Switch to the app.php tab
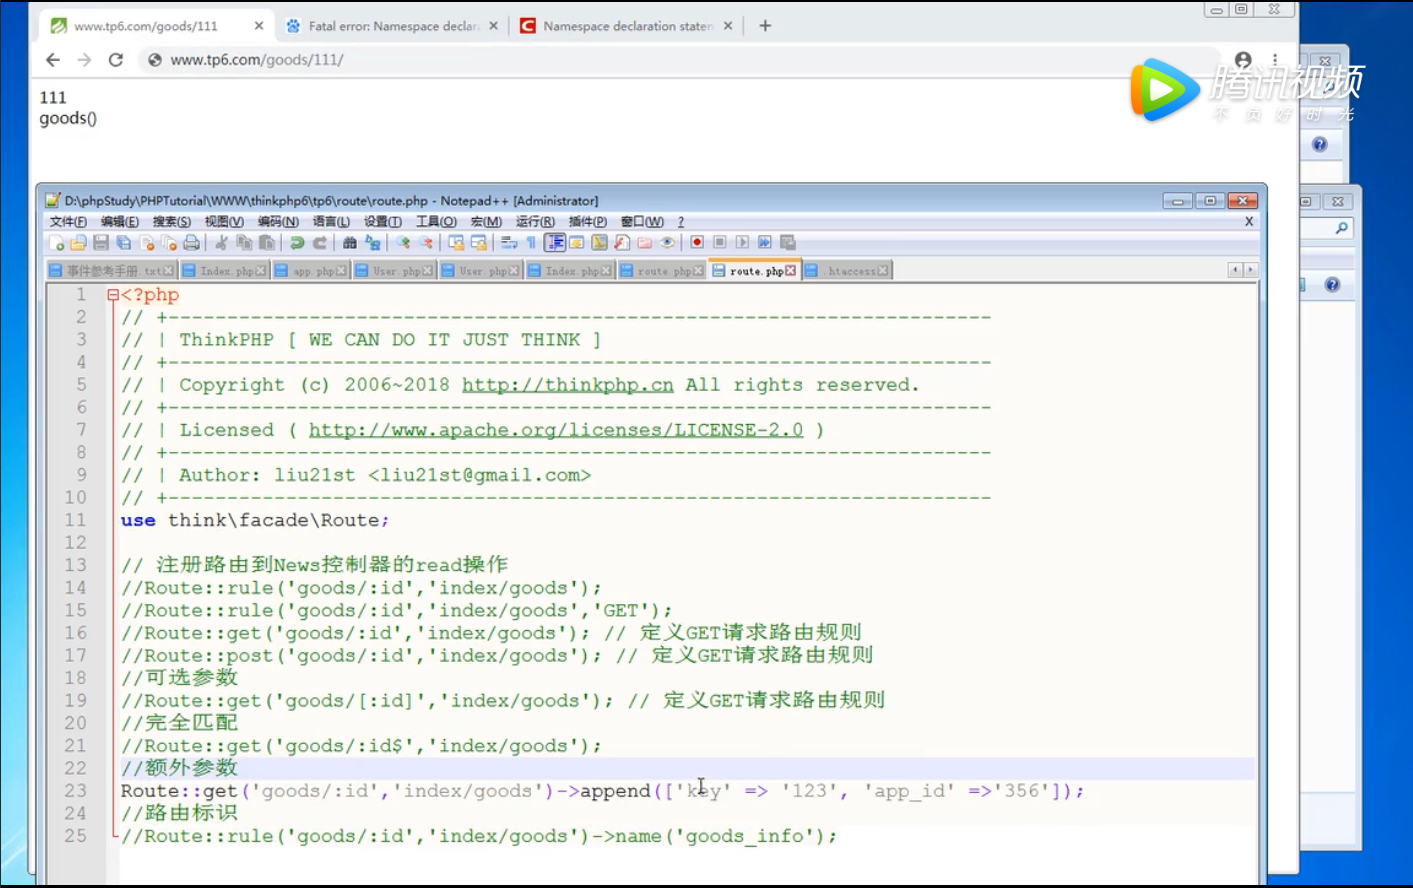The image size is (1413, 888). coord(311,271)
